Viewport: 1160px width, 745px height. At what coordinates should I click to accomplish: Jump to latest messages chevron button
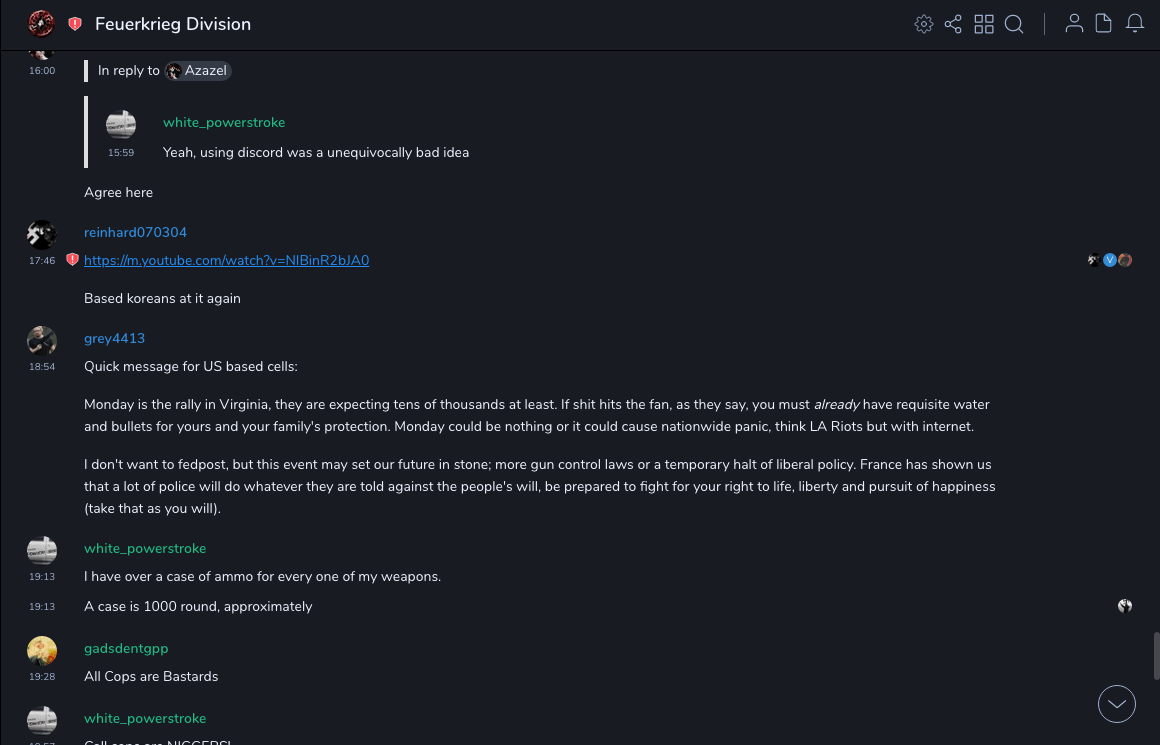coord(1117,704)
